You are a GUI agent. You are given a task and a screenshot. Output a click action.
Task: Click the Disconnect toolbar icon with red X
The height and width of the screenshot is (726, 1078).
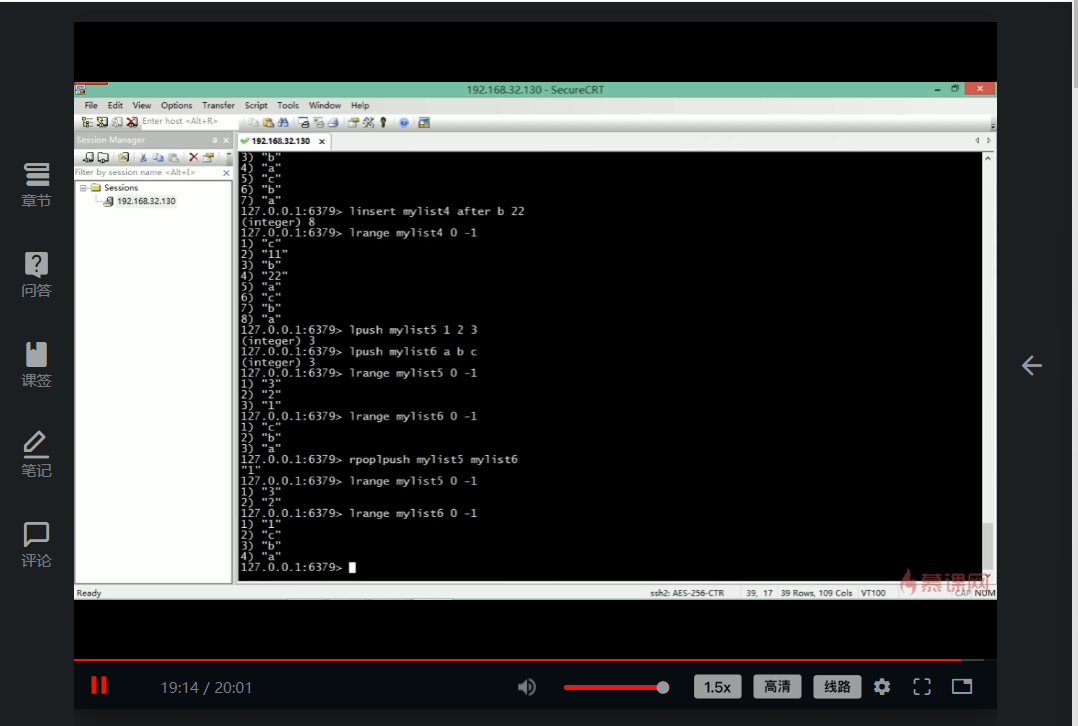pos(132,122)
